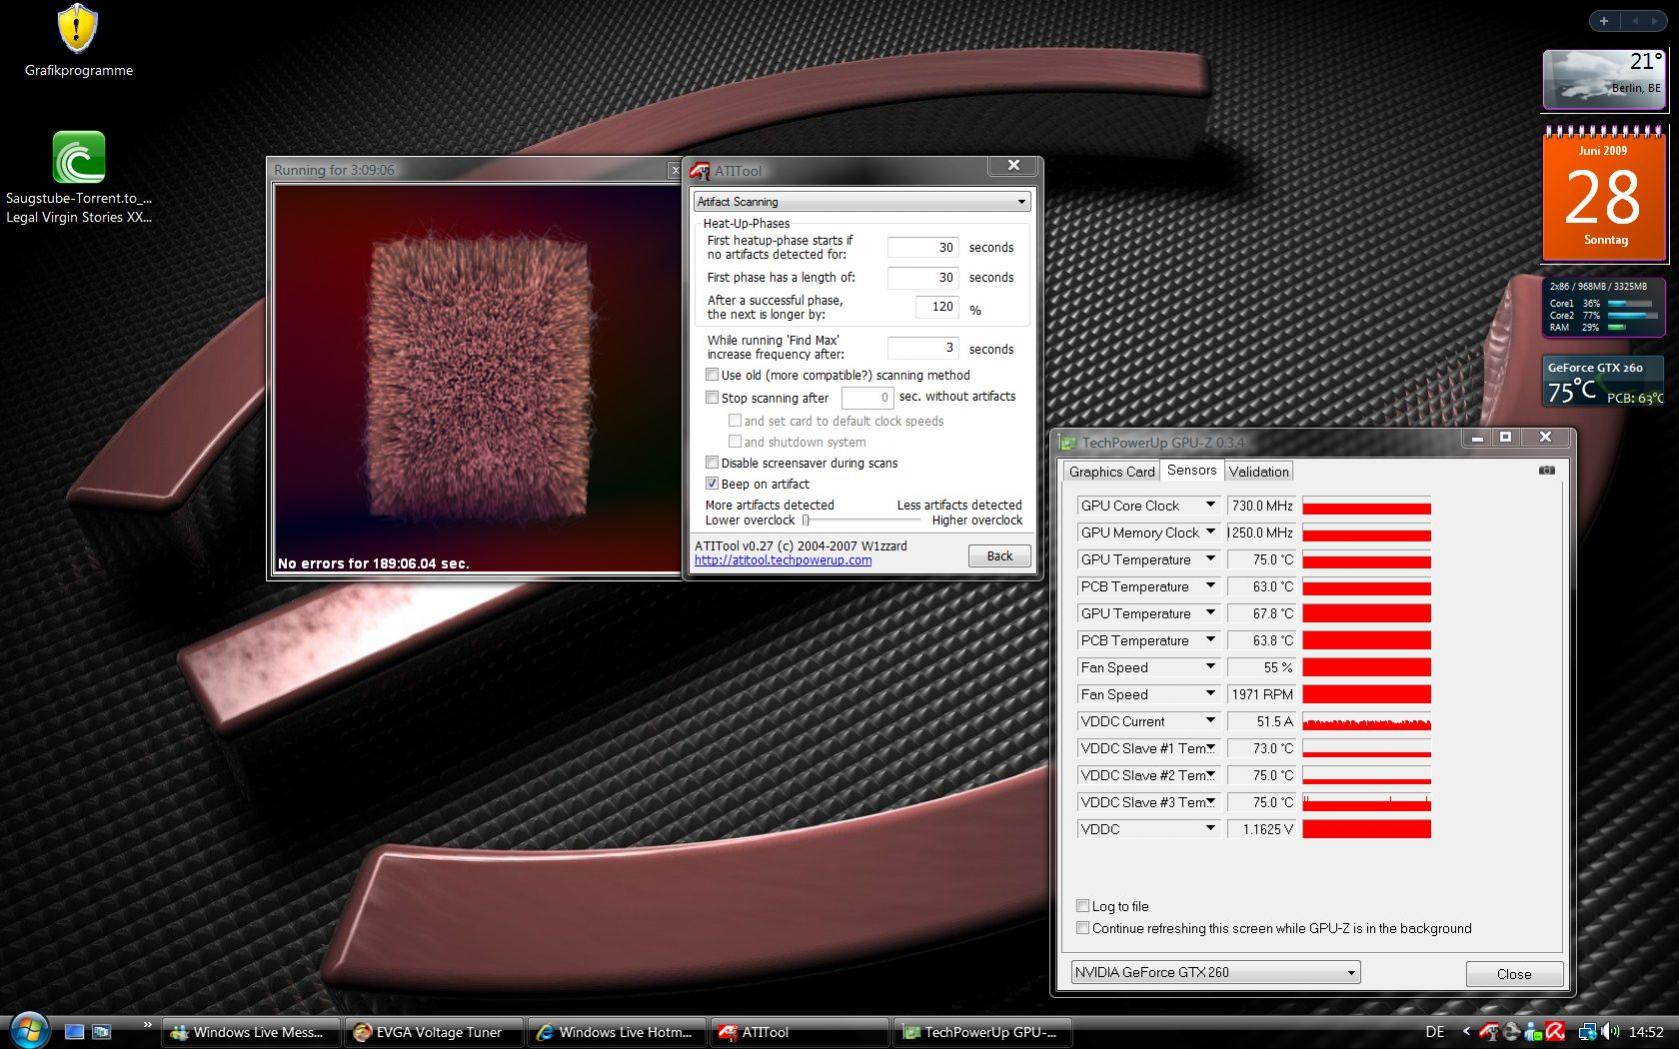The image size is (1679, 1049).
Task: Enable 'Use old scanning method' checkbox
Action: 712,375
